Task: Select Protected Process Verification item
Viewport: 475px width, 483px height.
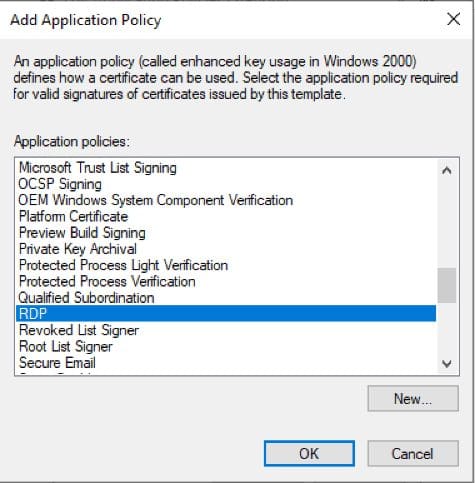Action: 226,282
